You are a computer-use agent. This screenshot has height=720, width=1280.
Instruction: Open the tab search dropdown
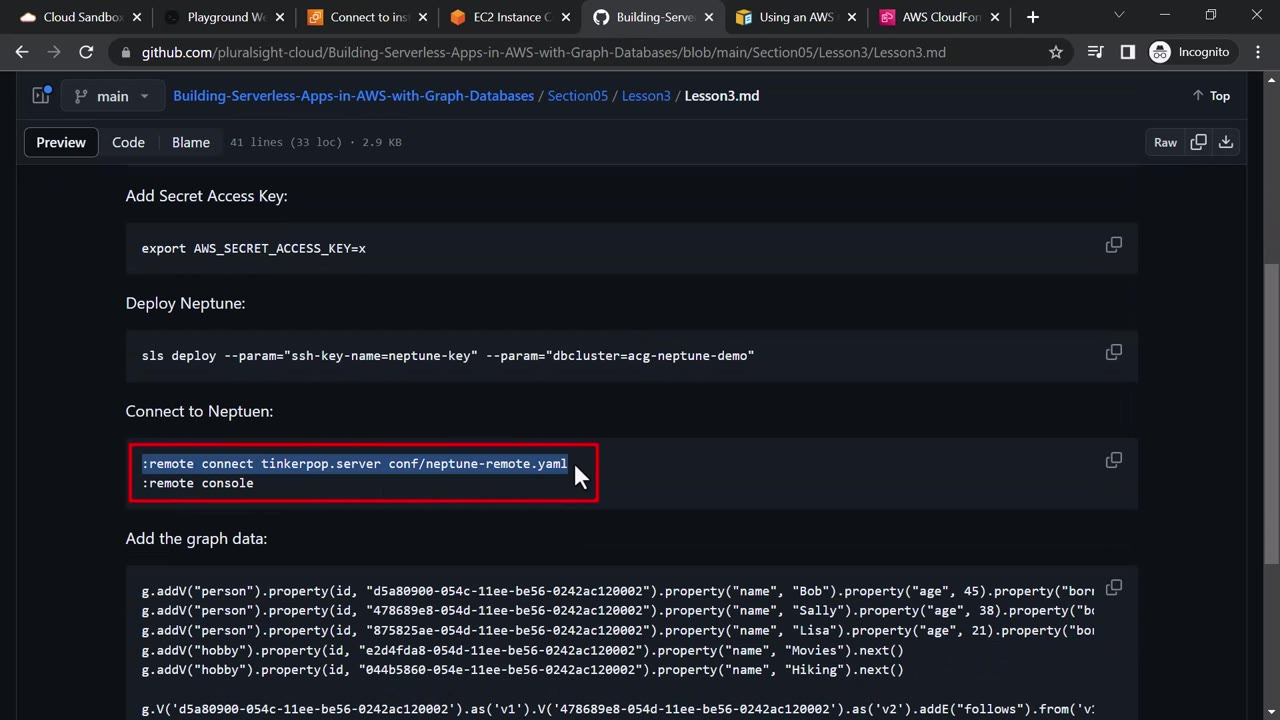(x=1119, y=16)
